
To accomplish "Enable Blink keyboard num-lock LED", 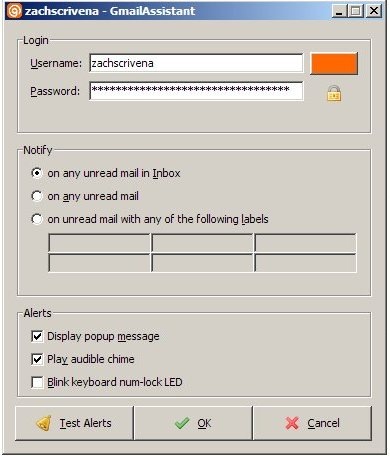I will pyautogui.click(x=37, y=382).
